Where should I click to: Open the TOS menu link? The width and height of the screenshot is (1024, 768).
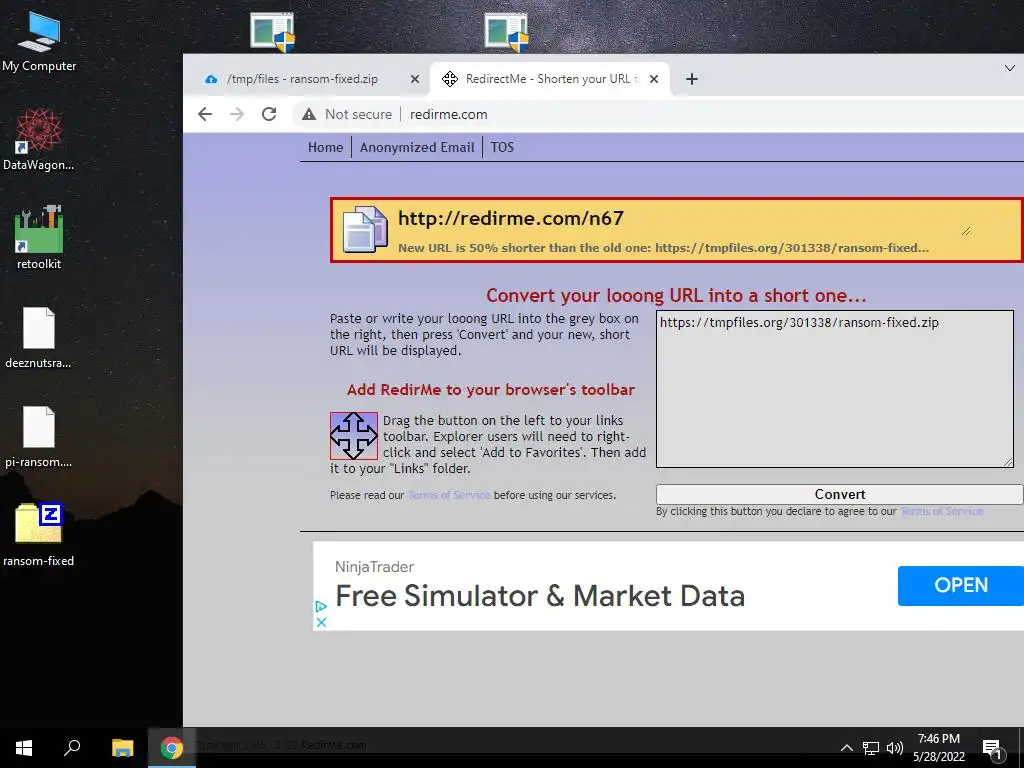[x=502, y=148]
